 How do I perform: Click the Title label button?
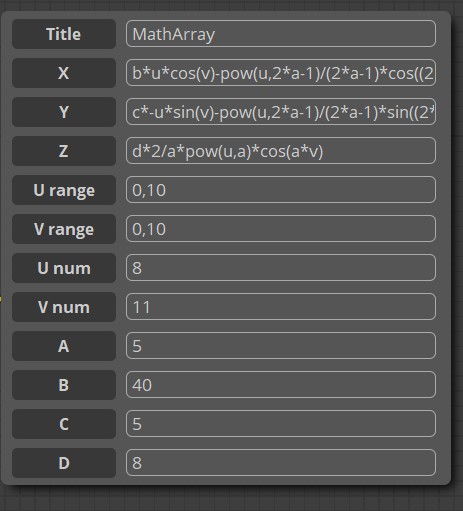point(64,34)
